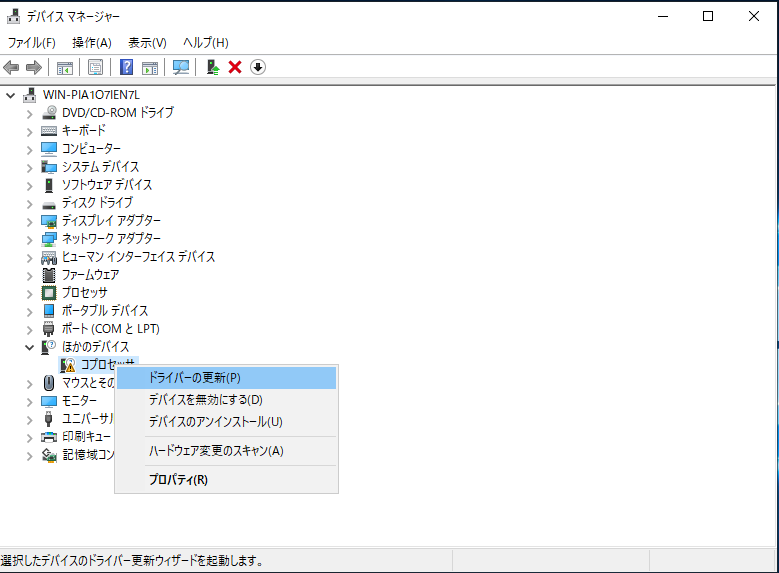Click the ポート (COM と LPT) icon
779x573 pixels.
tap(49, 329)
